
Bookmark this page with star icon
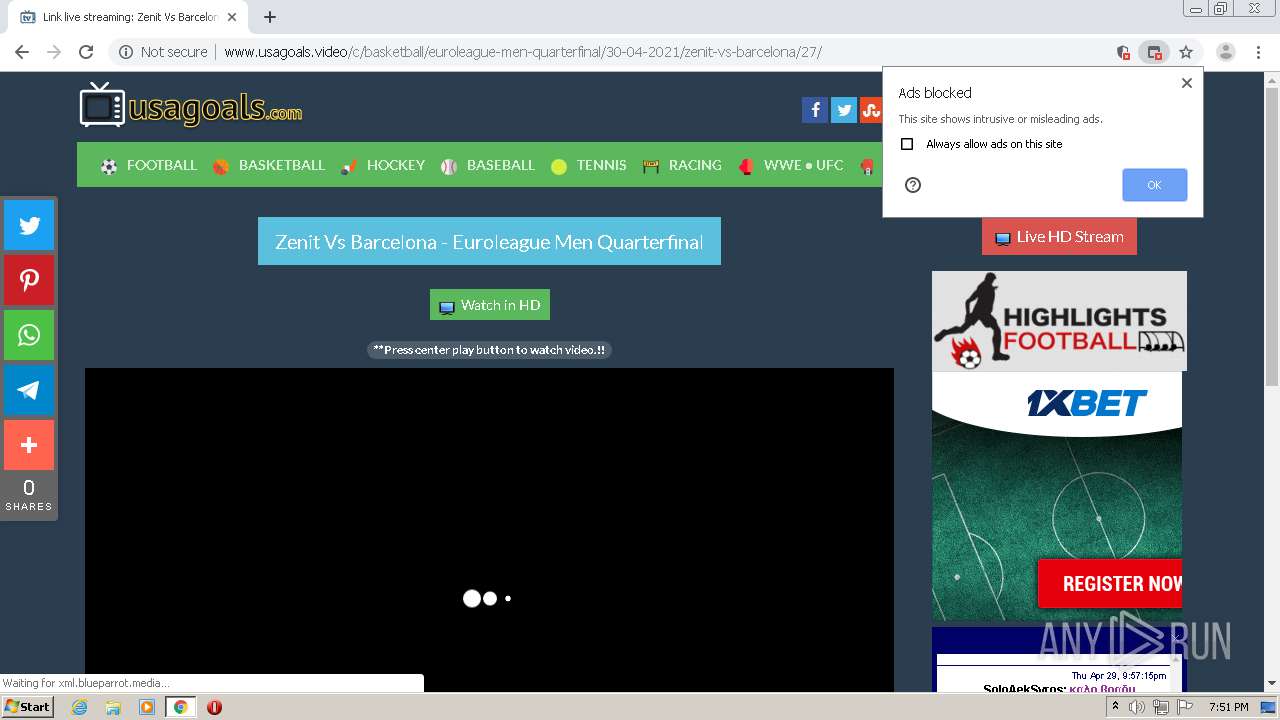pyautogui.click(x=1186, y=52)
